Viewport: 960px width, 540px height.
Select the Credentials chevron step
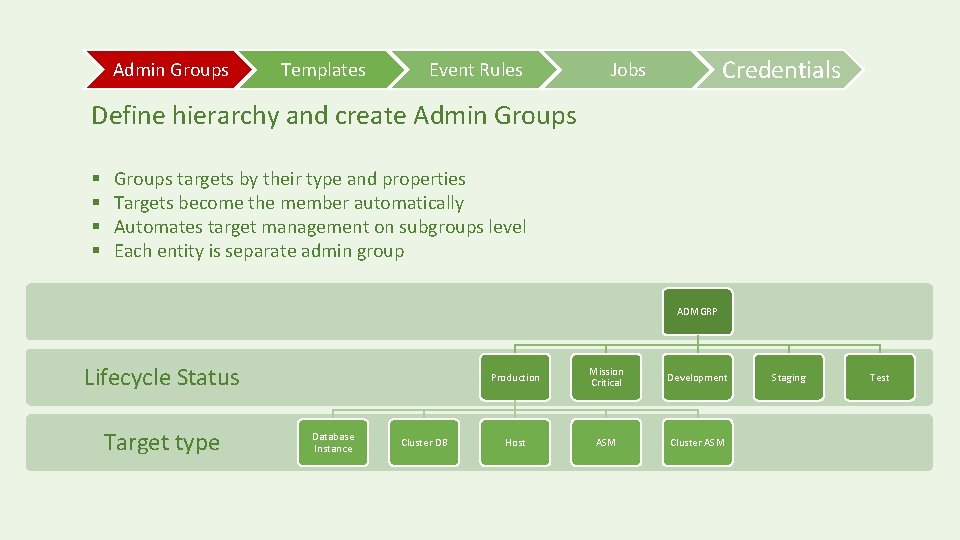click(x=781, y=70)
